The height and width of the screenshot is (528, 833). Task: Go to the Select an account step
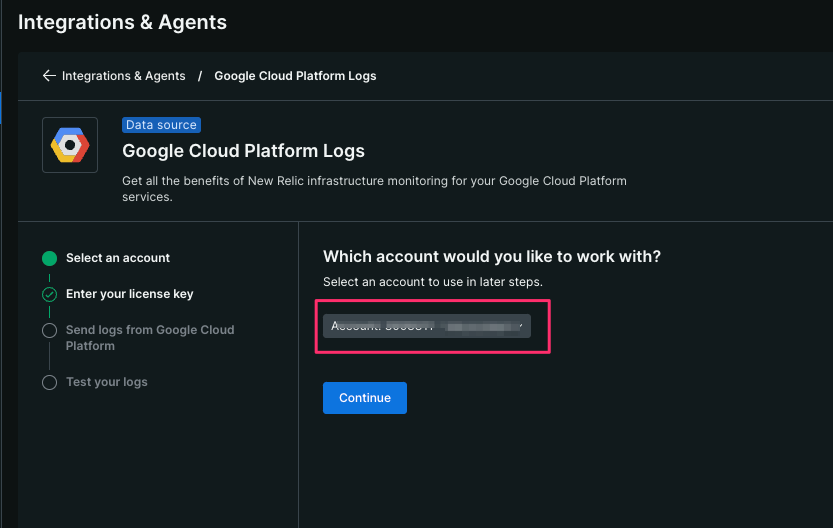(x=117, y=258)
